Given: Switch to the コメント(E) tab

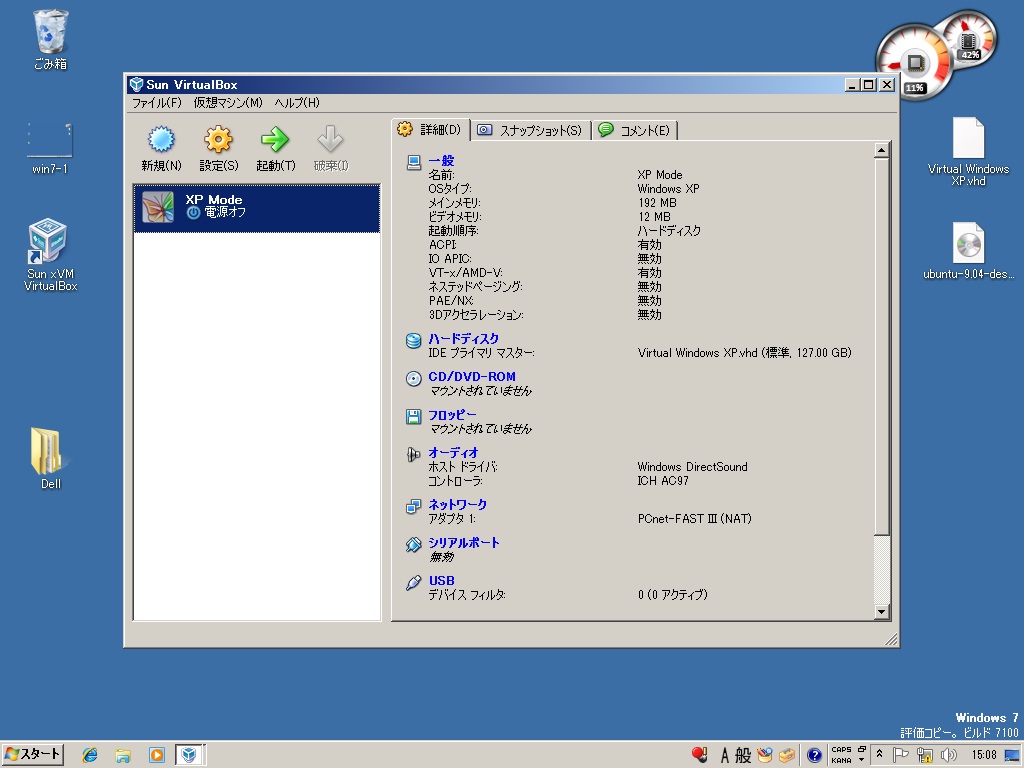Looking at the screenshot, I should tap(635, 131).
